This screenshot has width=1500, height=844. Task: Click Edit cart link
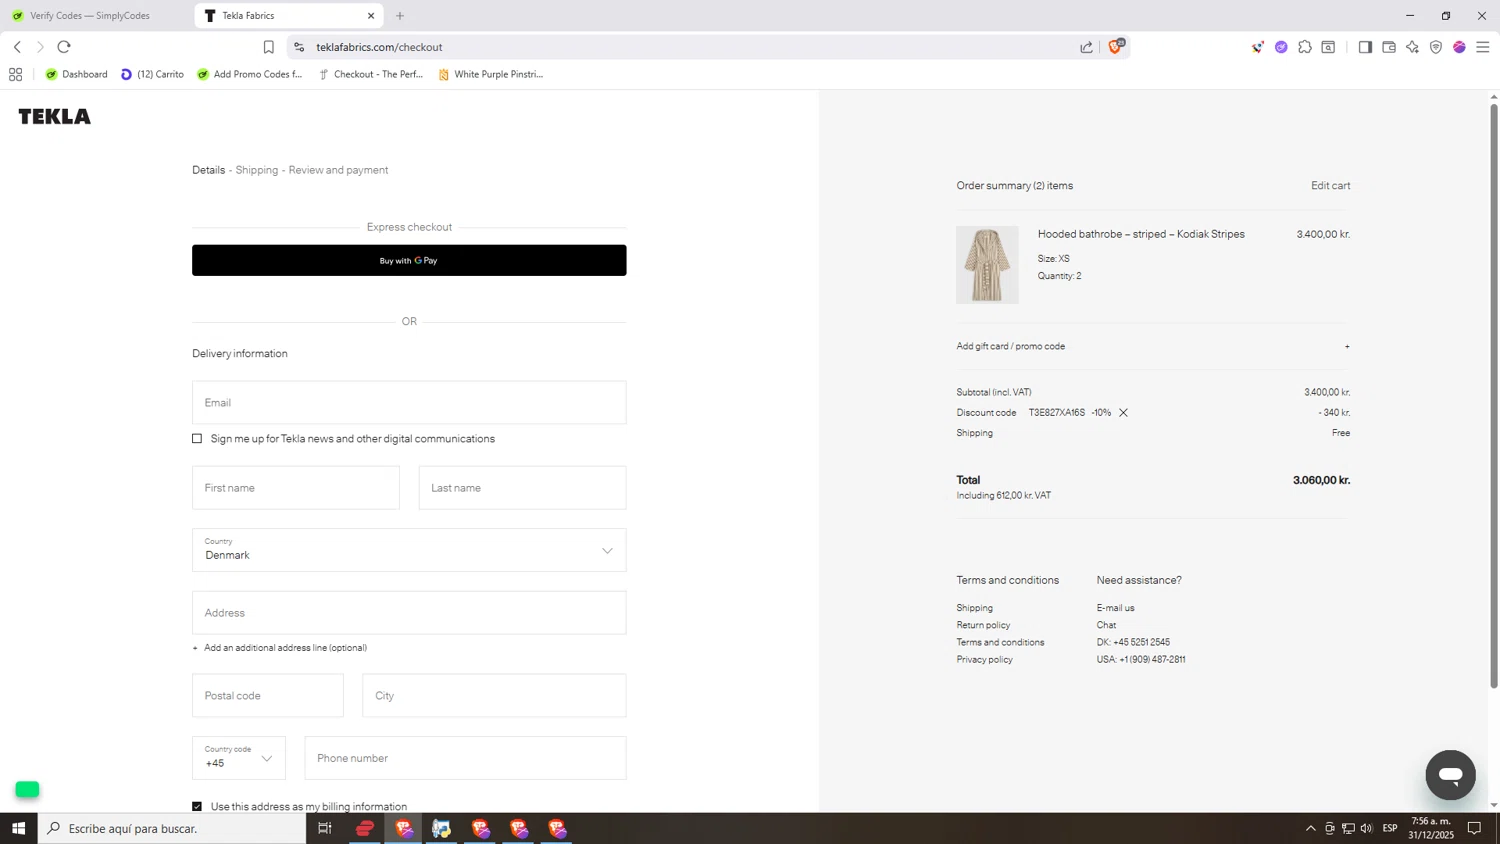click(1330, 186)
